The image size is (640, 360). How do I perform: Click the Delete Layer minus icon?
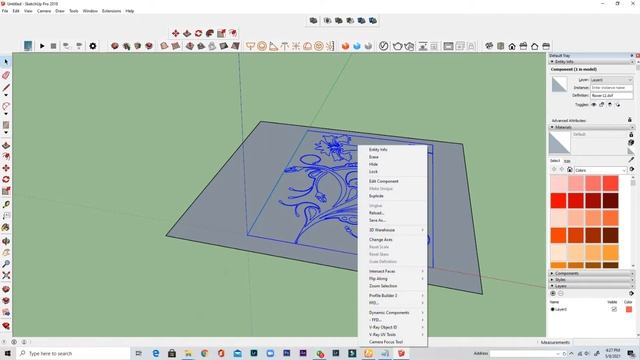coord(560,293)
